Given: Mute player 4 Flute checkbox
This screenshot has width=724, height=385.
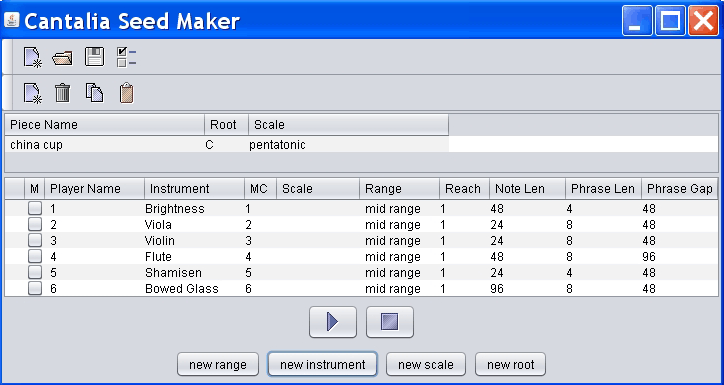Looking at the screenshot, I should tap(35, 257).
